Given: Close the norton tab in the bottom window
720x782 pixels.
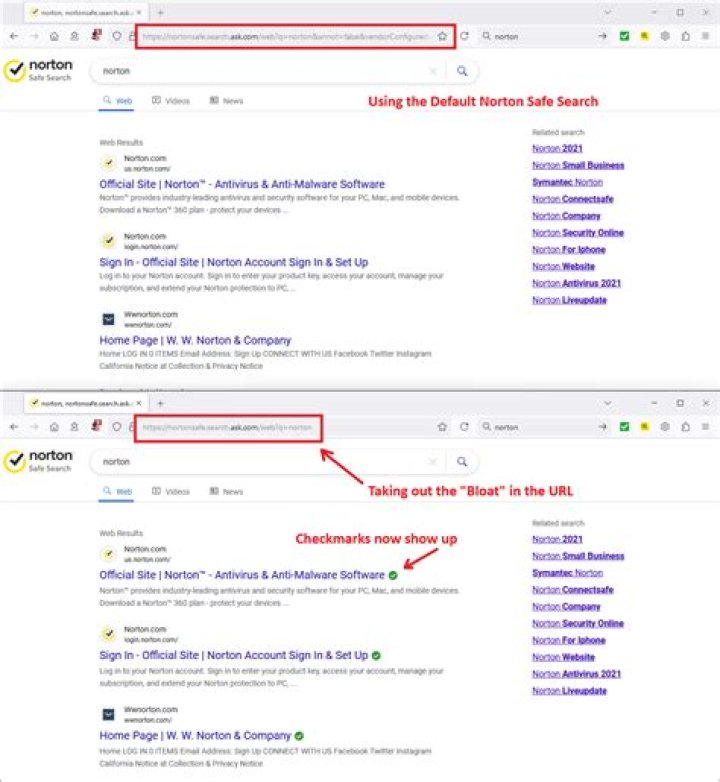Looking at the screenshot, I should [x=139, y=403].
